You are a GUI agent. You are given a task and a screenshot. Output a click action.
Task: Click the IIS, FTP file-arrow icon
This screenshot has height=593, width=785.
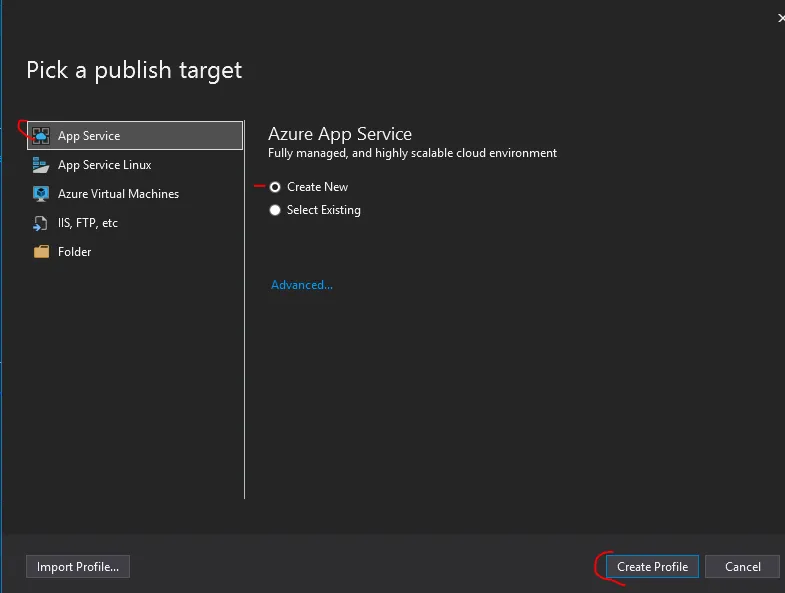pyautogui.click(x=41, y=223)
